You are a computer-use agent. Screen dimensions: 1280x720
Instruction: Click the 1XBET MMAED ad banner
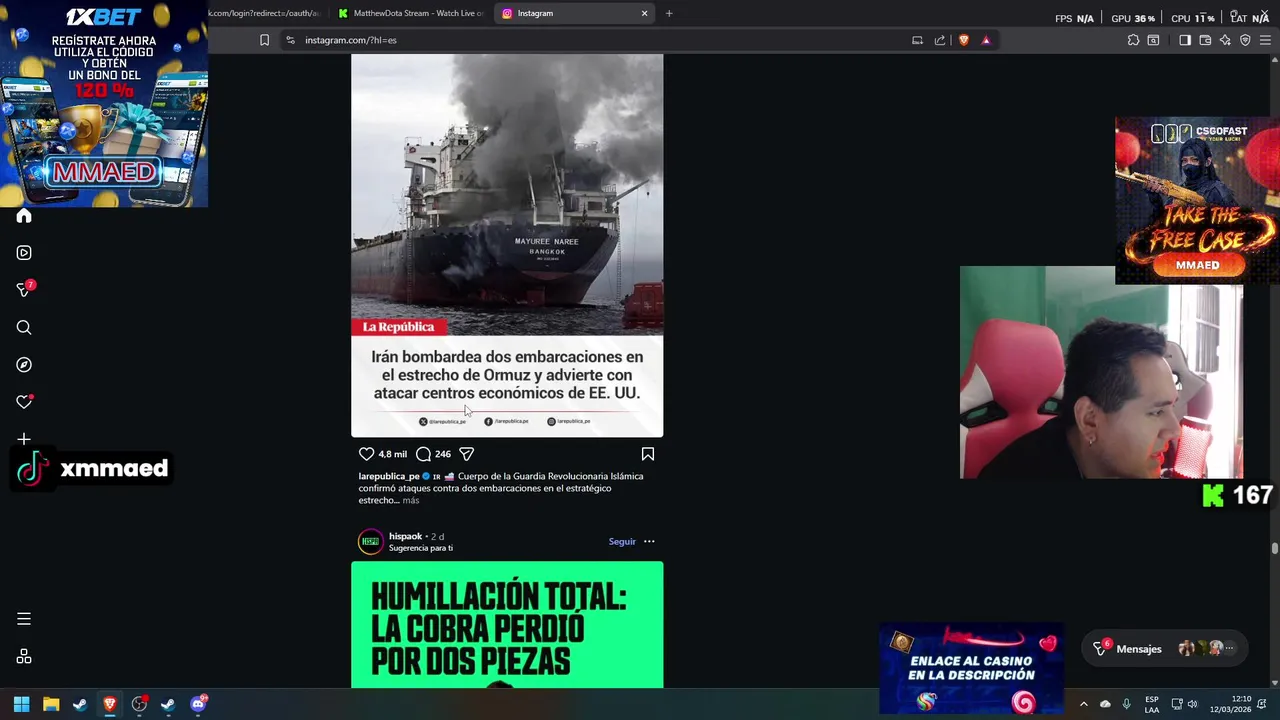coord(104,104)
